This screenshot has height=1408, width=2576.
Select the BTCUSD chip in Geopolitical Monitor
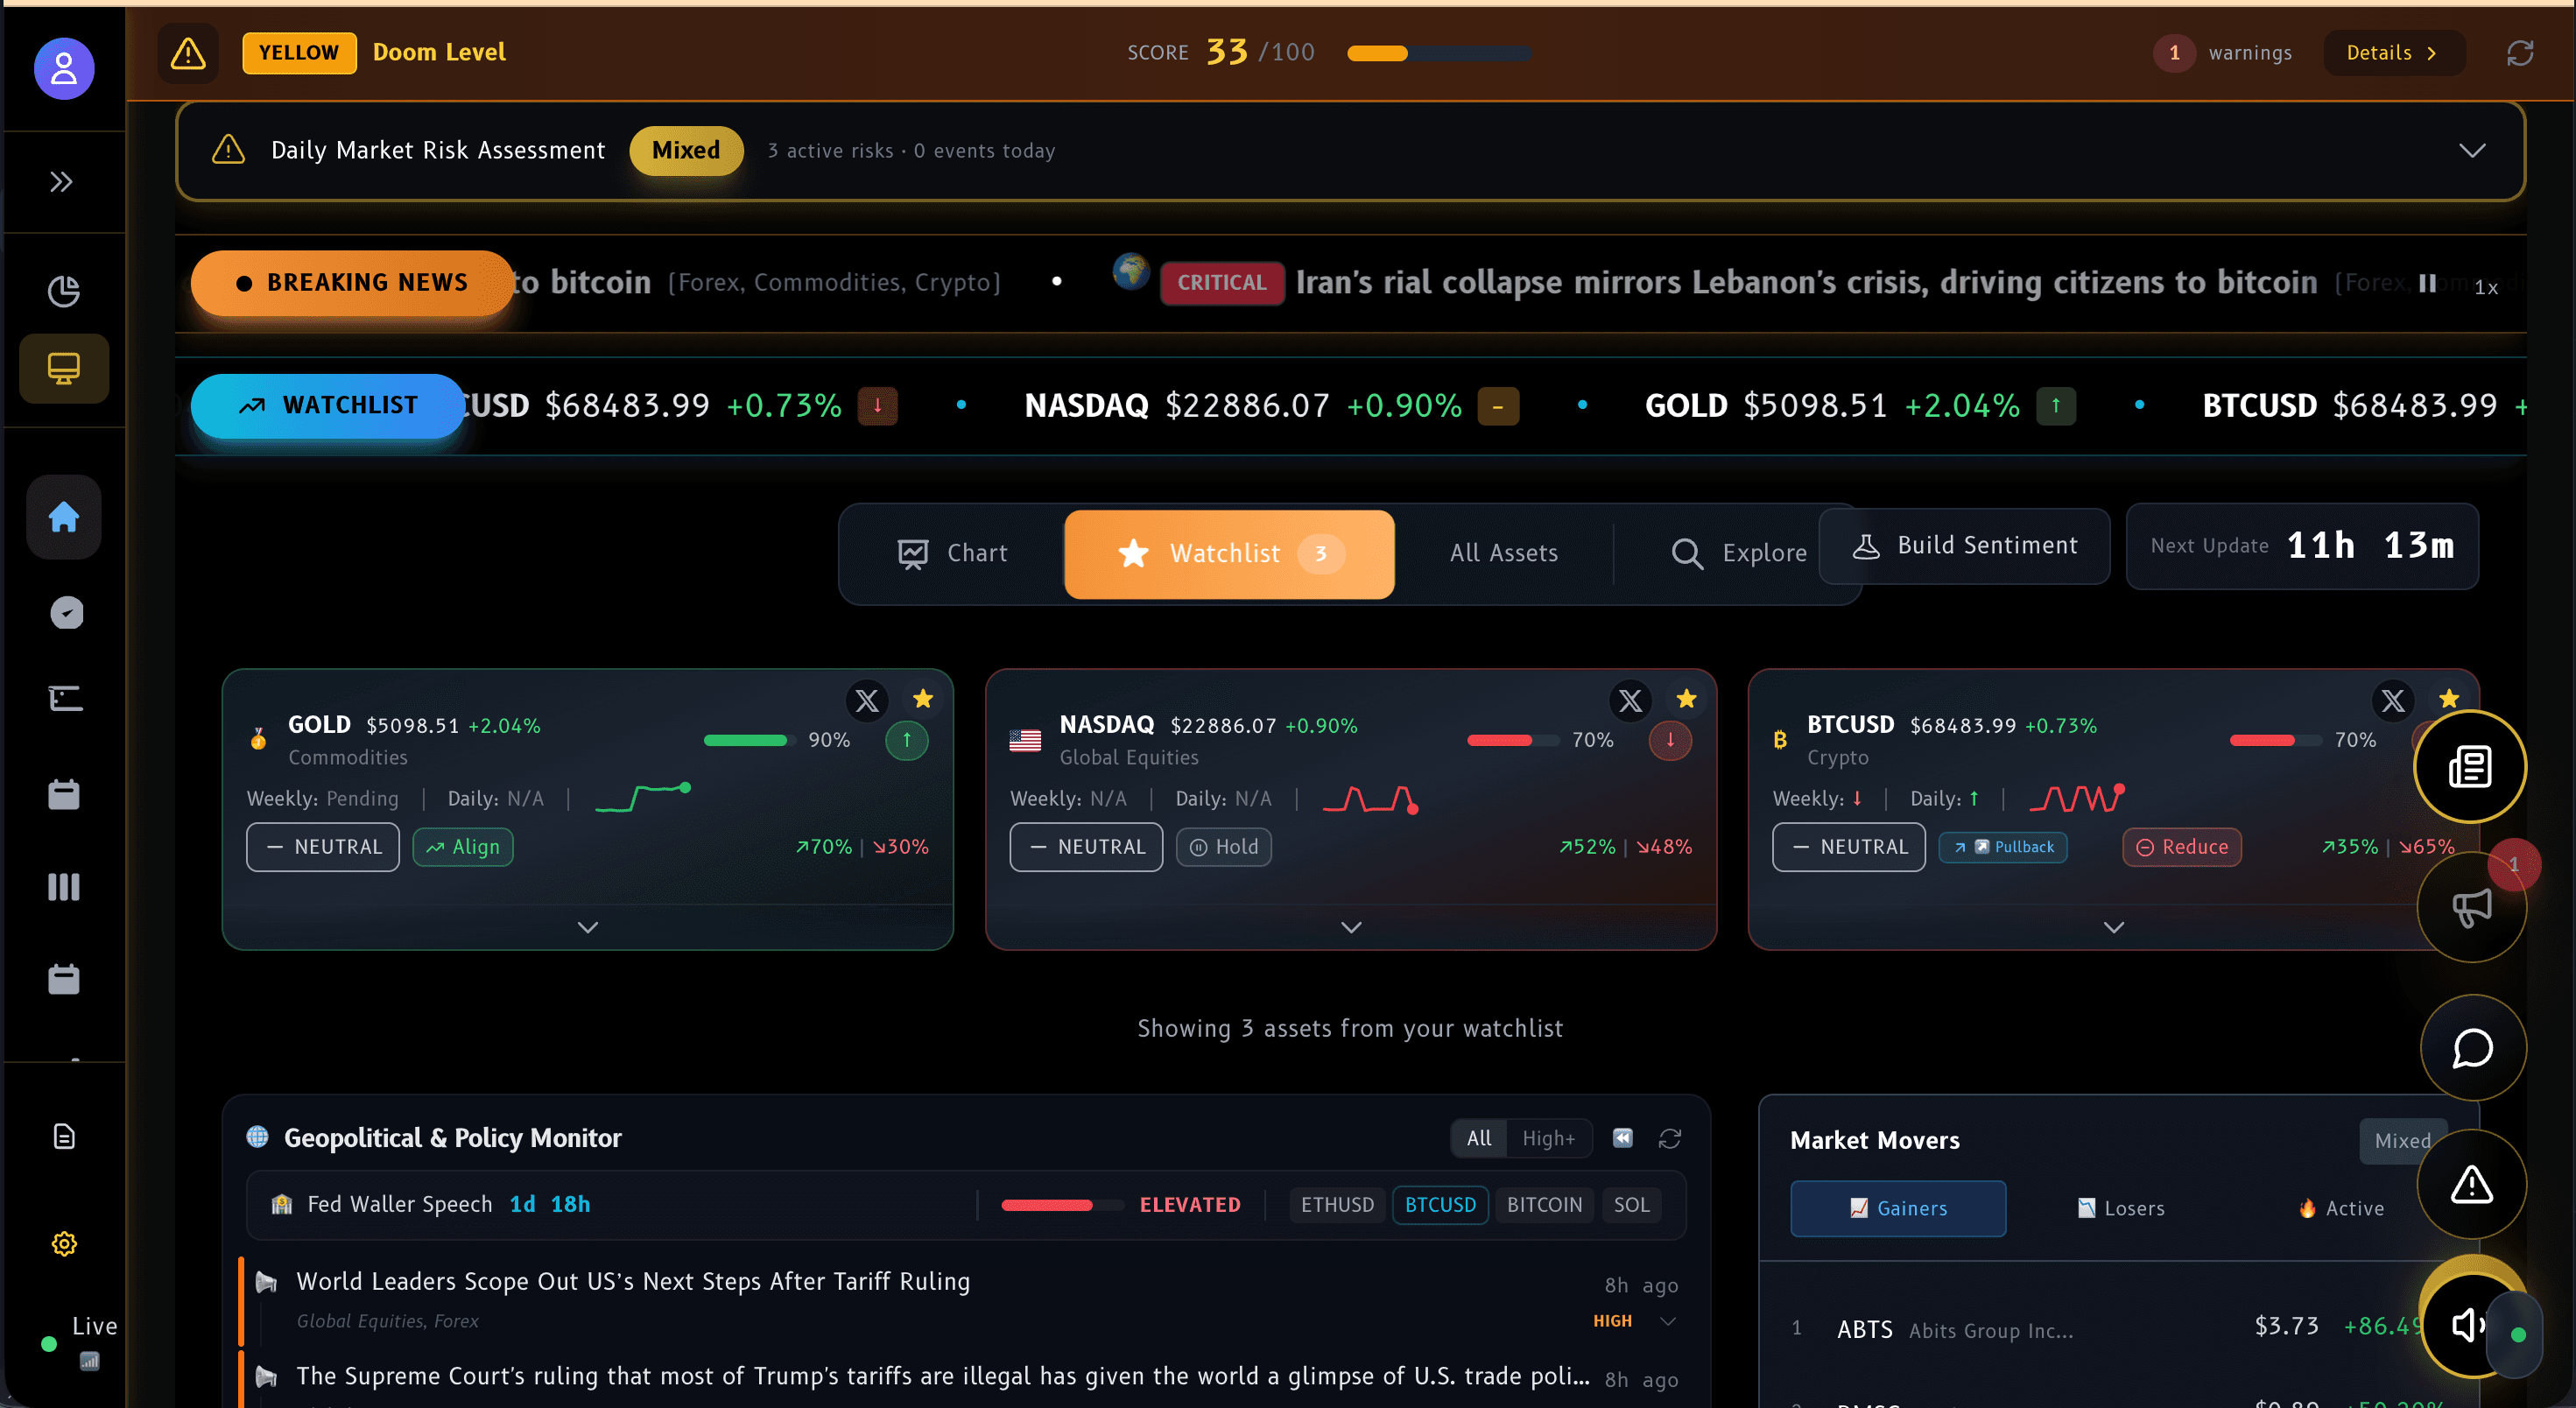coord(1440,1204)
